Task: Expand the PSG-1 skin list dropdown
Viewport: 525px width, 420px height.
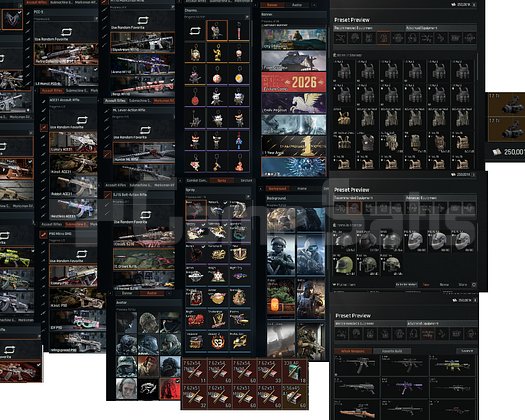Action: pyautogui.click(x=95, y=19)
